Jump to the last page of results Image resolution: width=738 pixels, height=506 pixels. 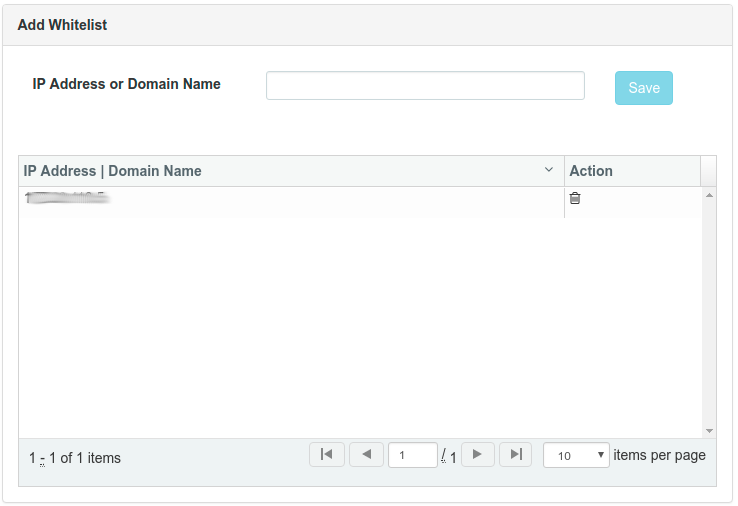[515, 455]
